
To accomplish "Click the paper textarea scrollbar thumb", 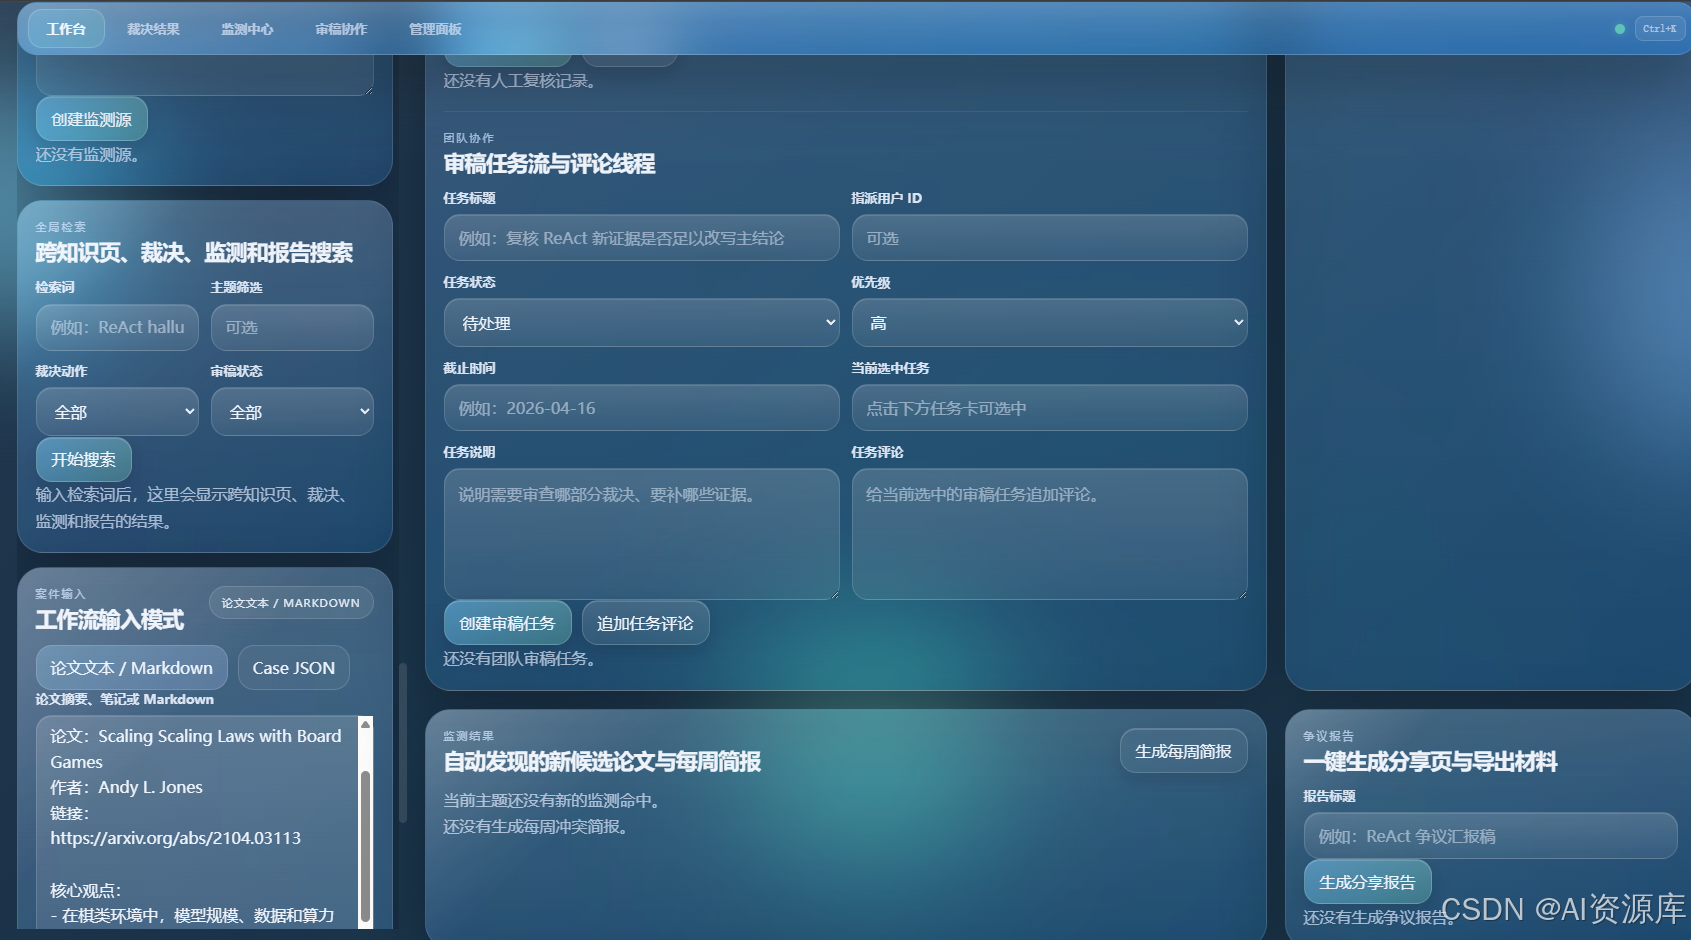I will 365,845.
